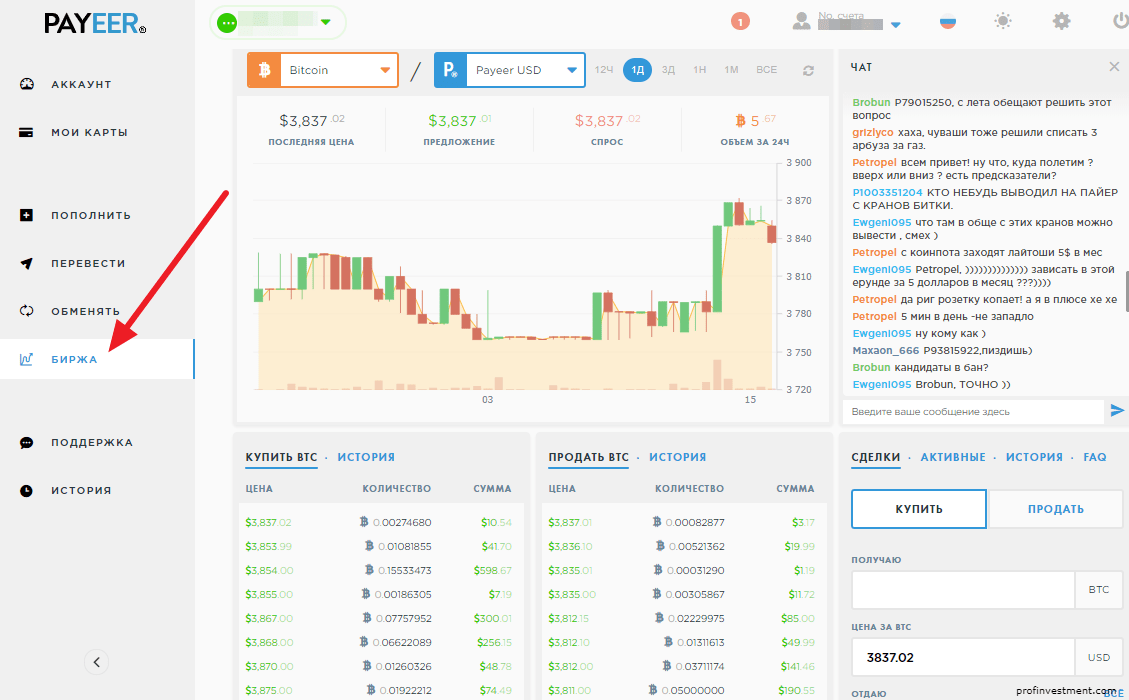This screenshot has width=1129, height=700.
Task: Select the 1Д chart interval
Action: tap(637, 70)
